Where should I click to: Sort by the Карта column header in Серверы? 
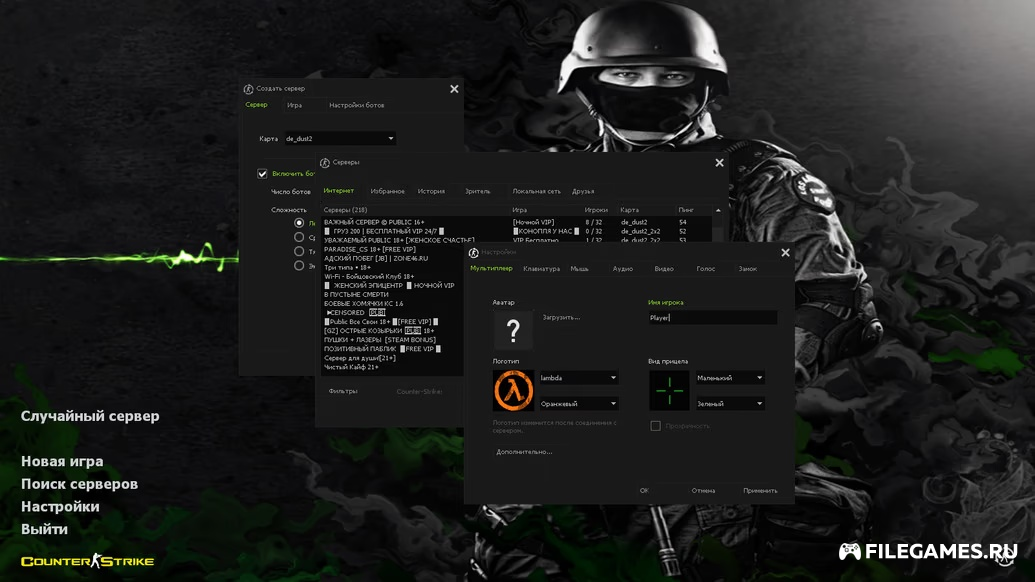[x=629, y=210]
